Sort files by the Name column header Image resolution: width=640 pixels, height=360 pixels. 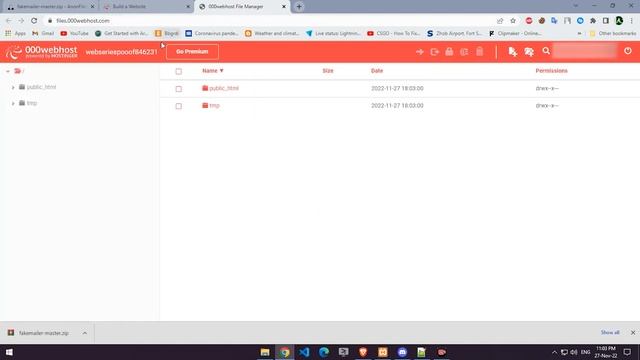[x=213, y=71]
